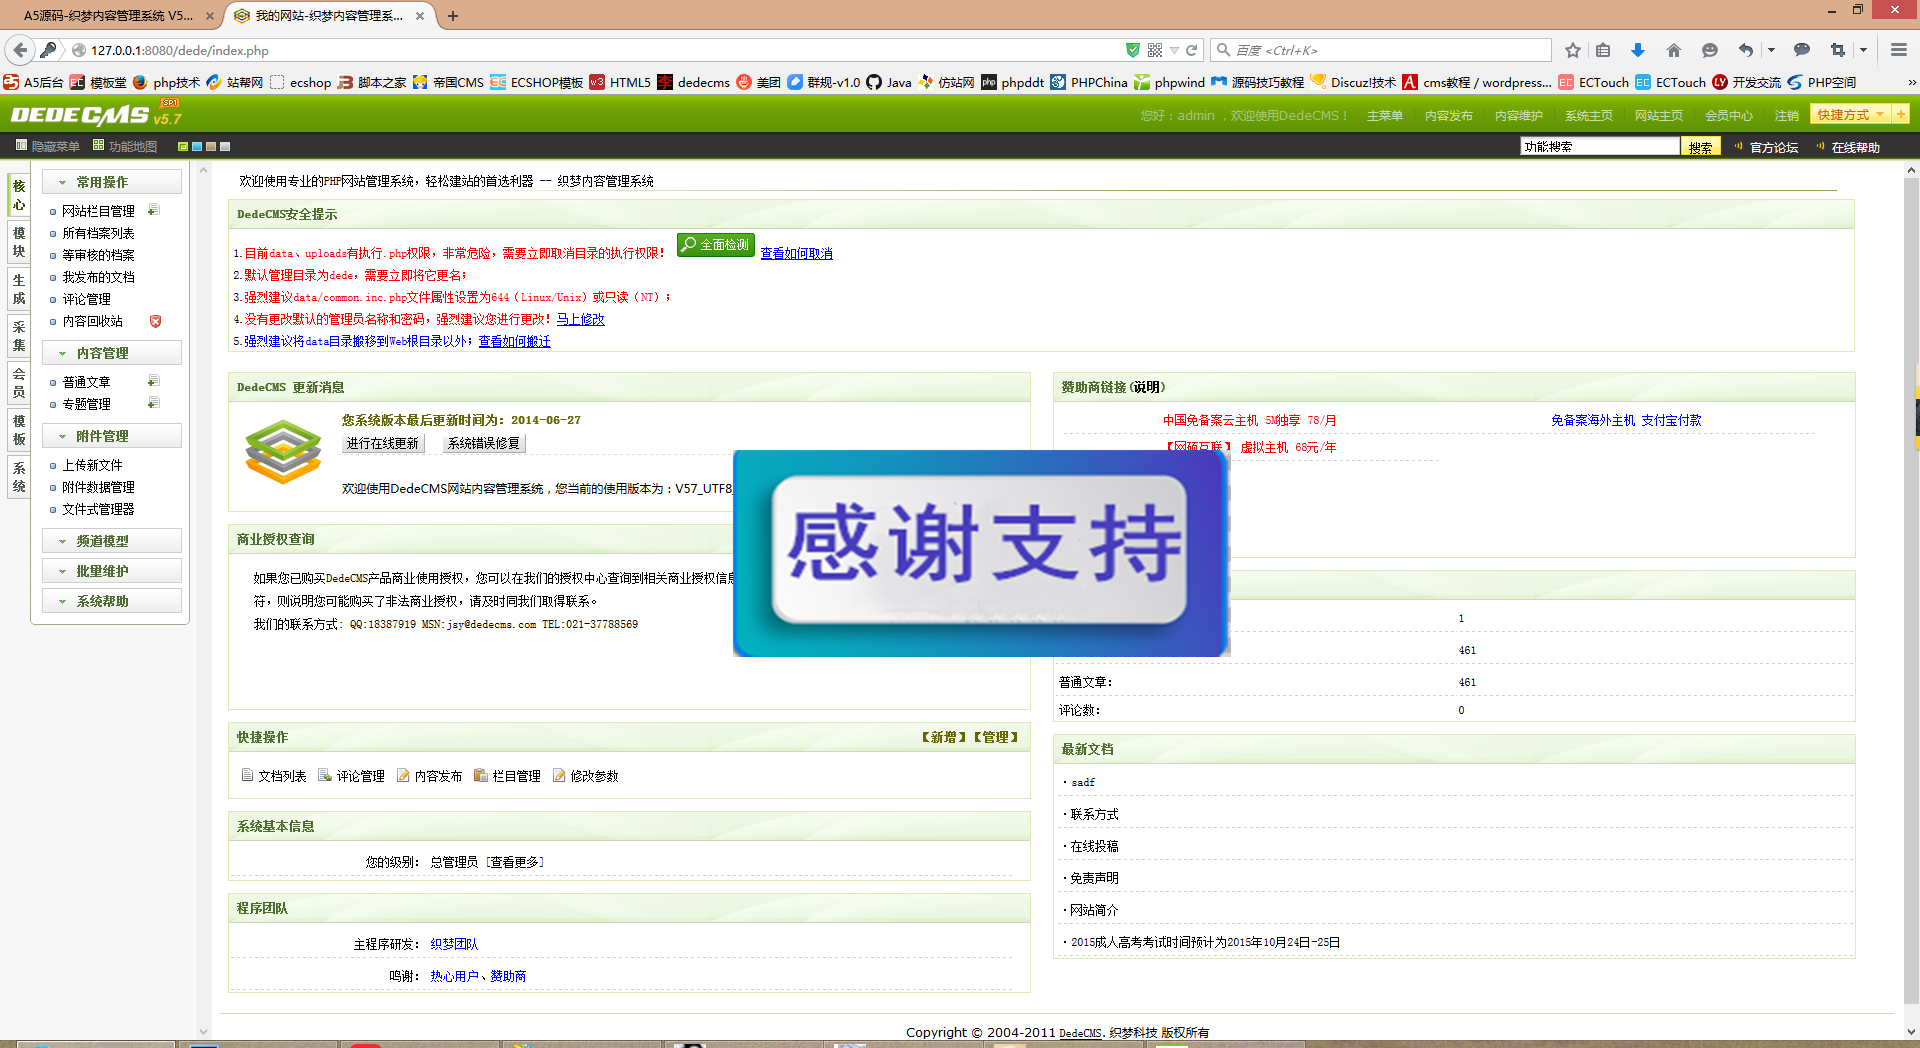Open 文件式管理器 in the sidebar

pyautogui.click(x=98, y=509)
